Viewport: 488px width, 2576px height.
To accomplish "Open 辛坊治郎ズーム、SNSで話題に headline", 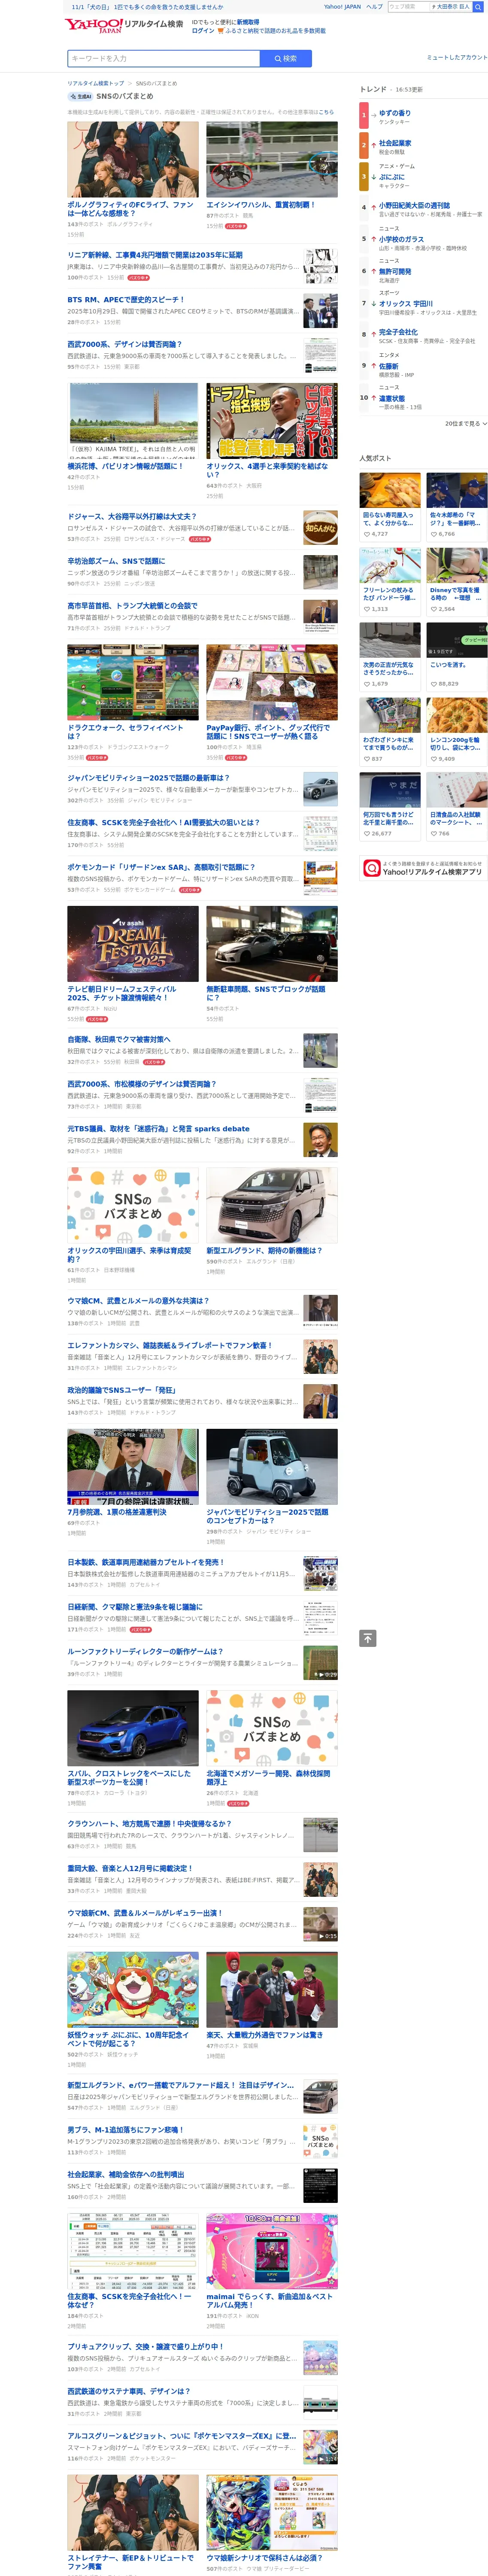I will tap(116, 561).
